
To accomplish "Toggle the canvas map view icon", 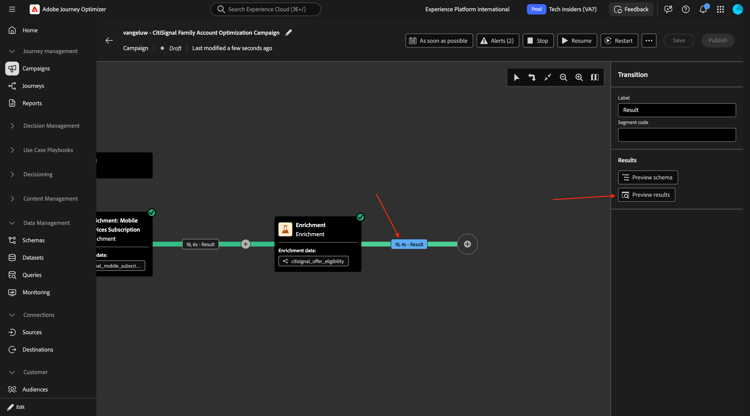I will coord(595,77).
